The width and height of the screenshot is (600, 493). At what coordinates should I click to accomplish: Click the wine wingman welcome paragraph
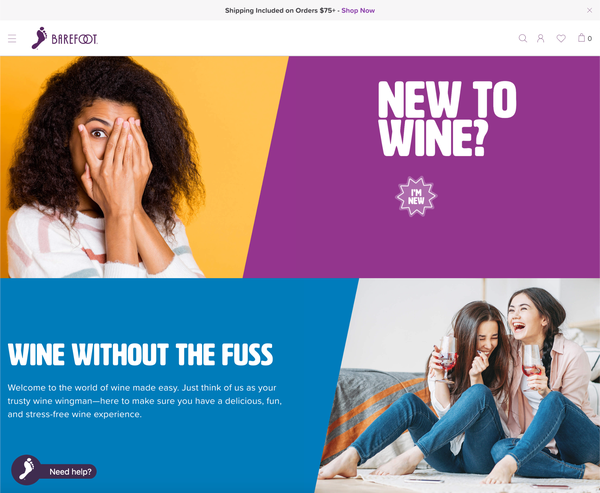pos(145,401)
